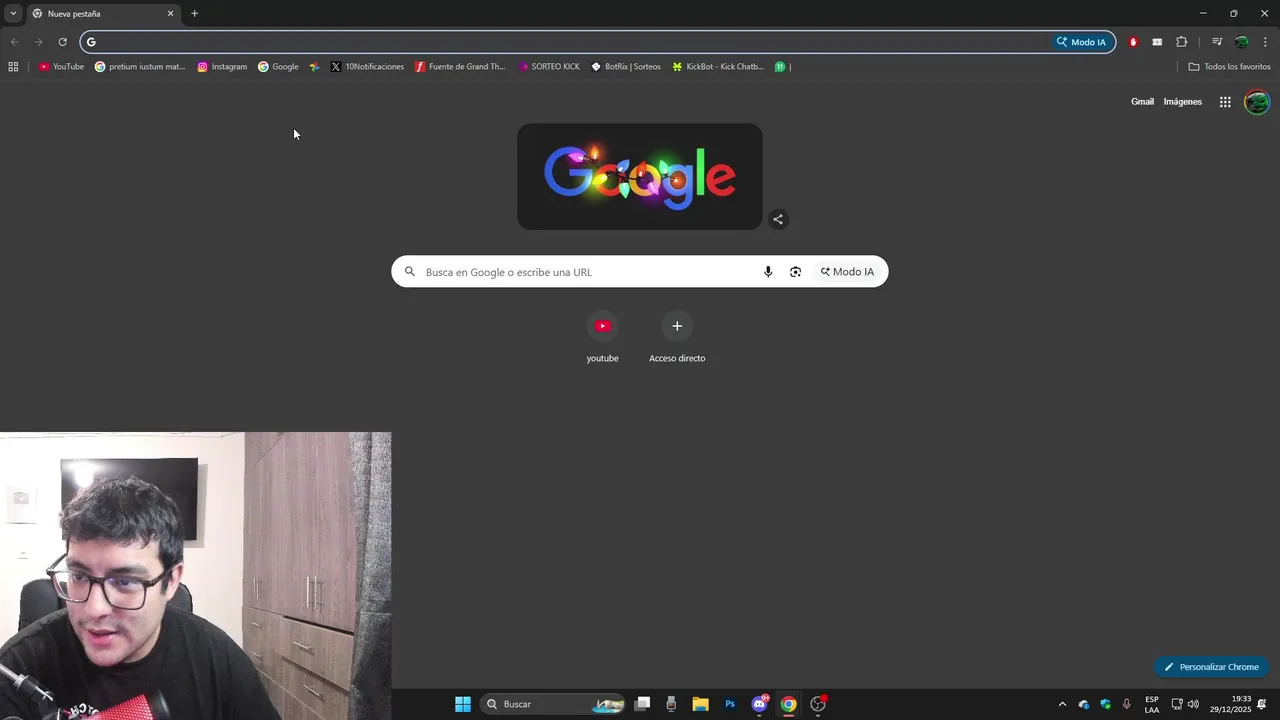
Task: Open the Chrome profile avatar in toolbar
Action: (x=1241, y=42)
